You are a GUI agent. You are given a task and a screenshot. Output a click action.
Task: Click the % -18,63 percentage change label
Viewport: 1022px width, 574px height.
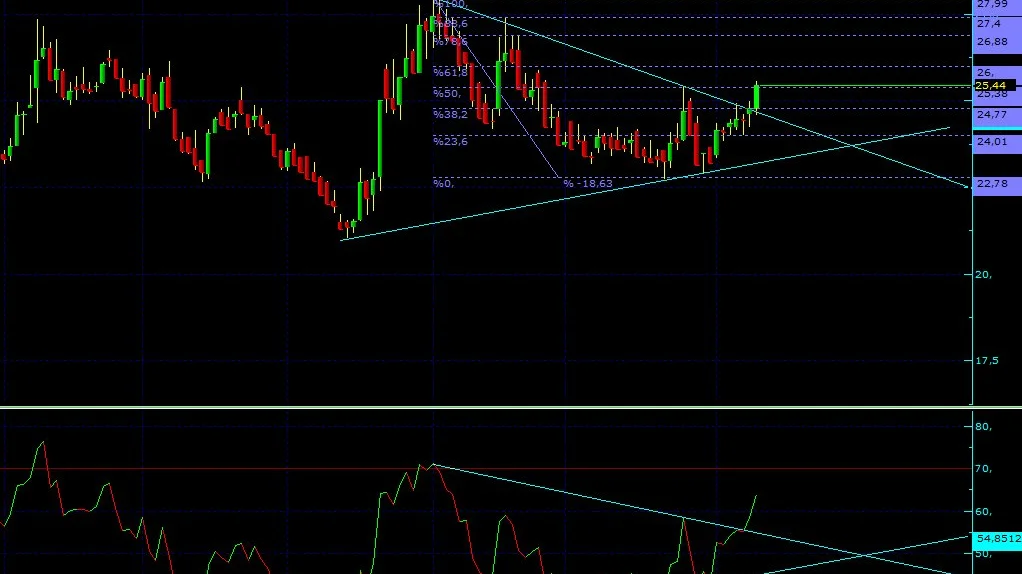click(x=588, y=184)
